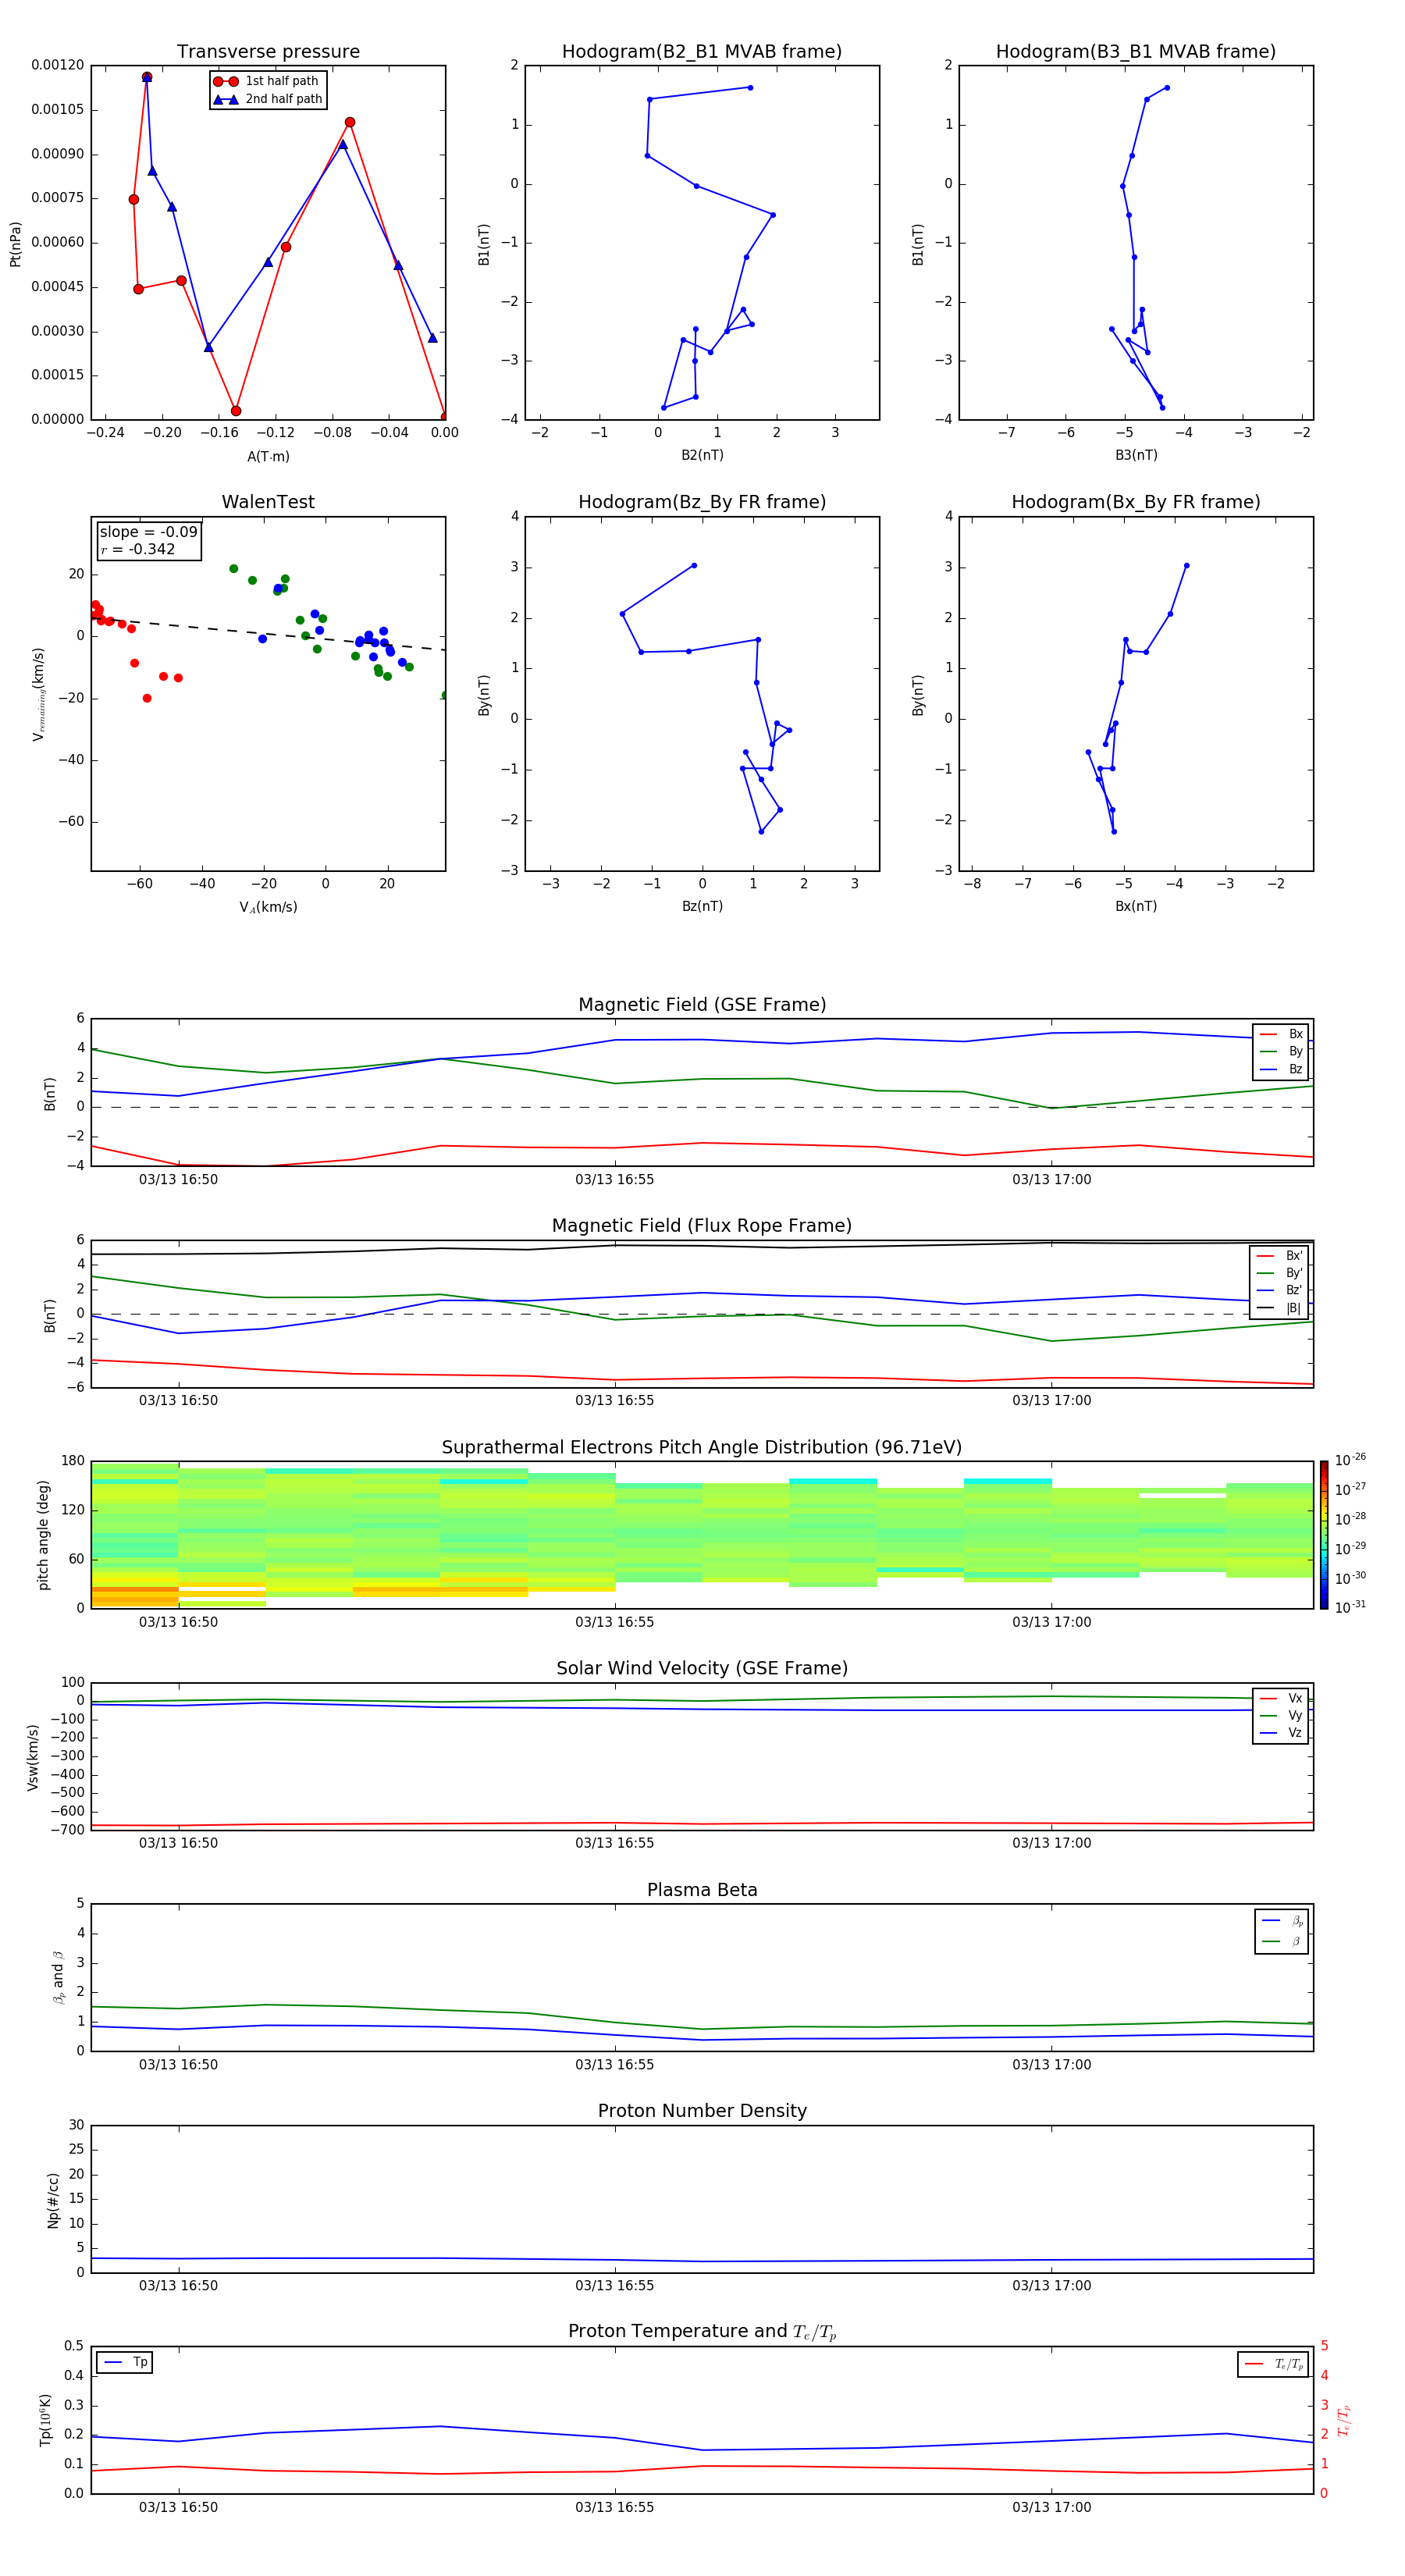
Task: Click the Suprathermal Electrons Pitch Angle title
Action: 702,1448
